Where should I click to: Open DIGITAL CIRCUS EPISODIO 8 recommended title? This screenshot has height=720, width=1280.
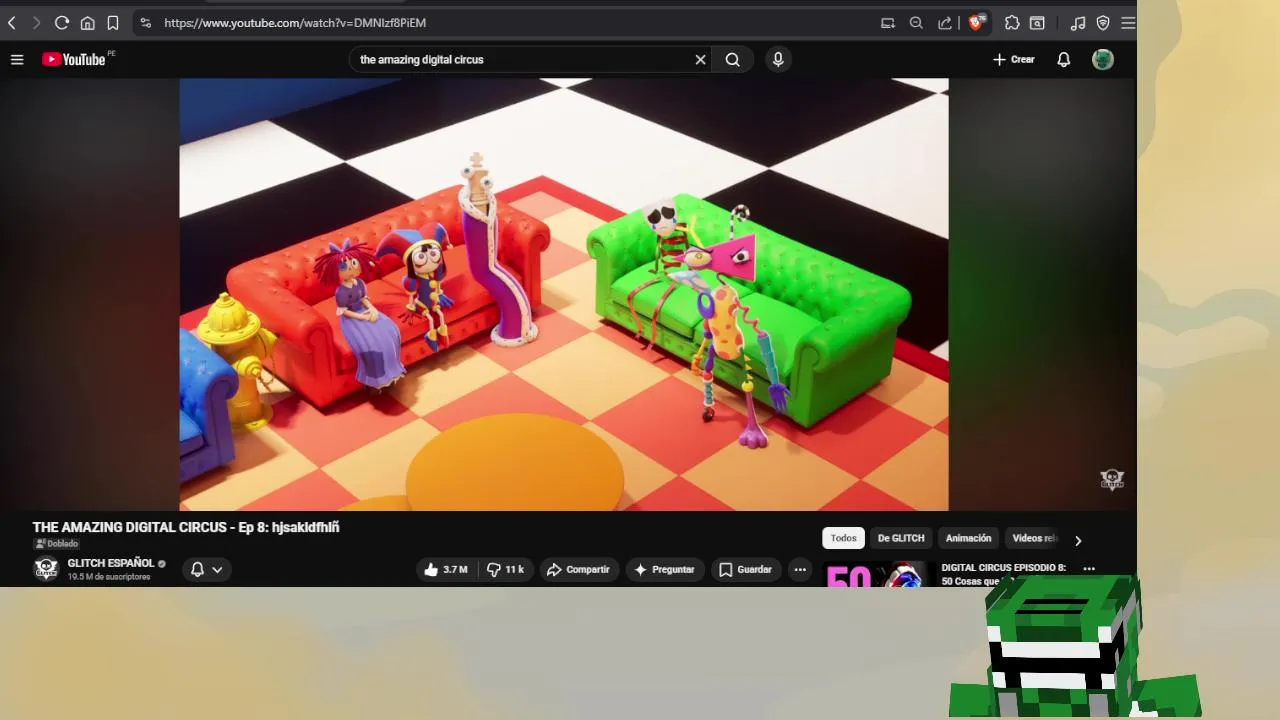[x=1003, y=574]
